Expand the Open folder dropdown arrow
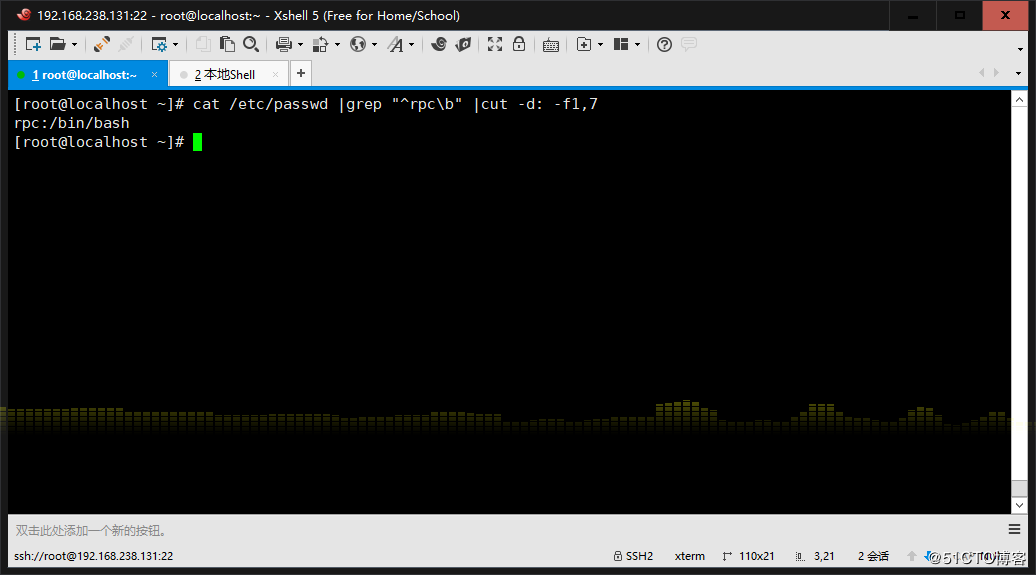This screenshot has height=575, width=1036. 74,44
